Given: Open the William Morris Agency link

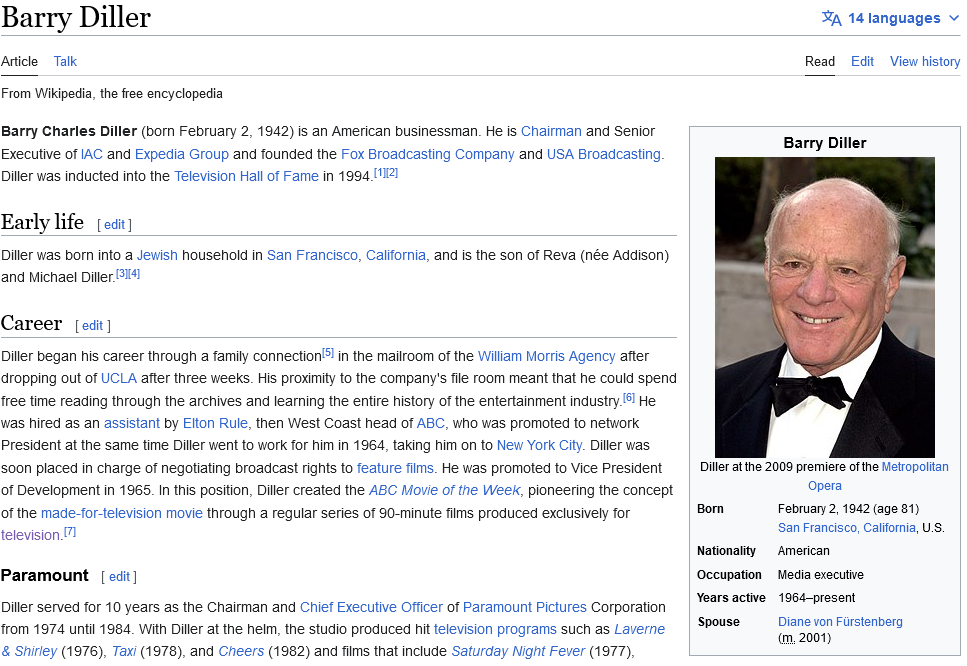Looking at the screenshot, I should click(546, 356).
